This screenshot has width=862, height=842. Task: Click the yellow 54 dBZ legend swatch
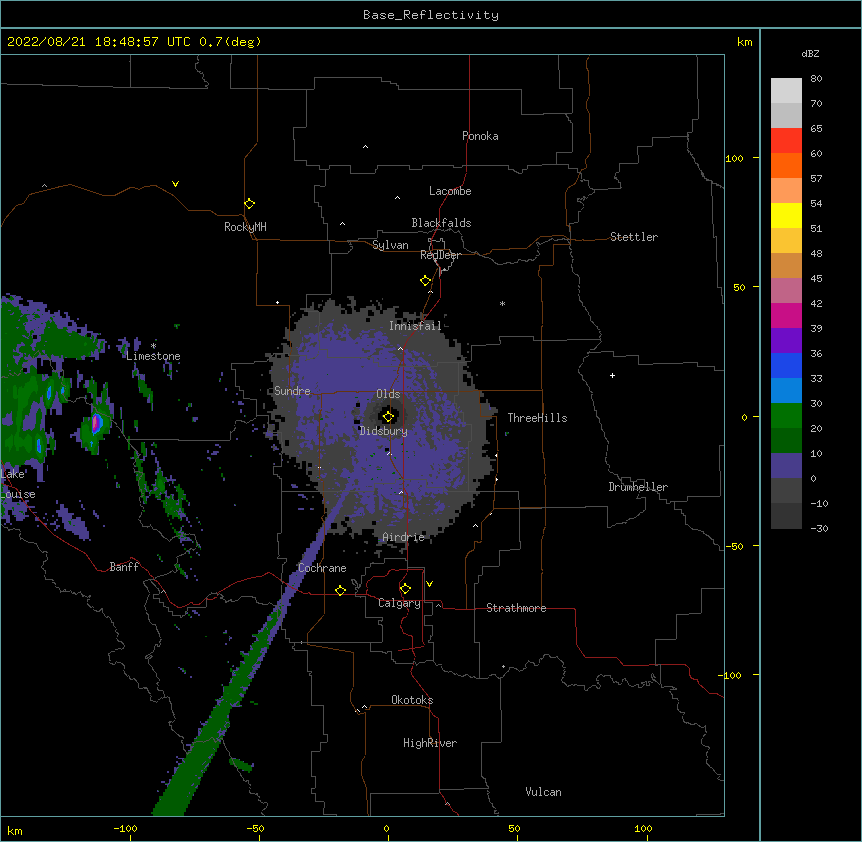[786, 215]
